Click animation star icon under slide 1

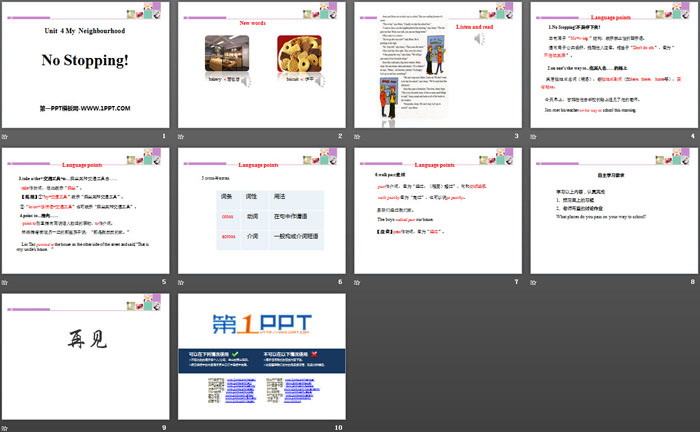[4, 137]
